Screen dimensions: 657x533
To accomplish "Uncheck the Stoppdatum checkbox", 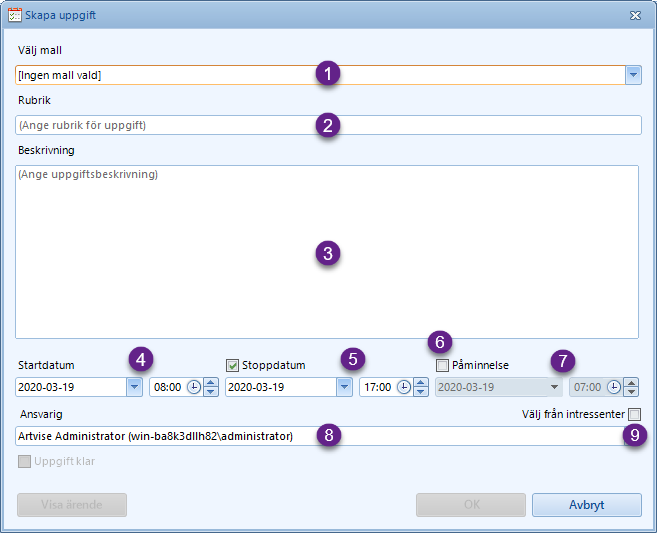I will (232, 365).
